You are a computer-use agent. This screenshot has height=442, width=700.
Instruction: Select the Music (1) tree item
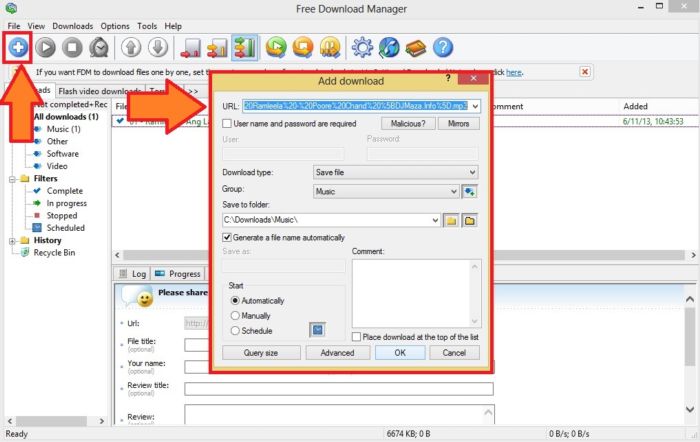point(63,129)
